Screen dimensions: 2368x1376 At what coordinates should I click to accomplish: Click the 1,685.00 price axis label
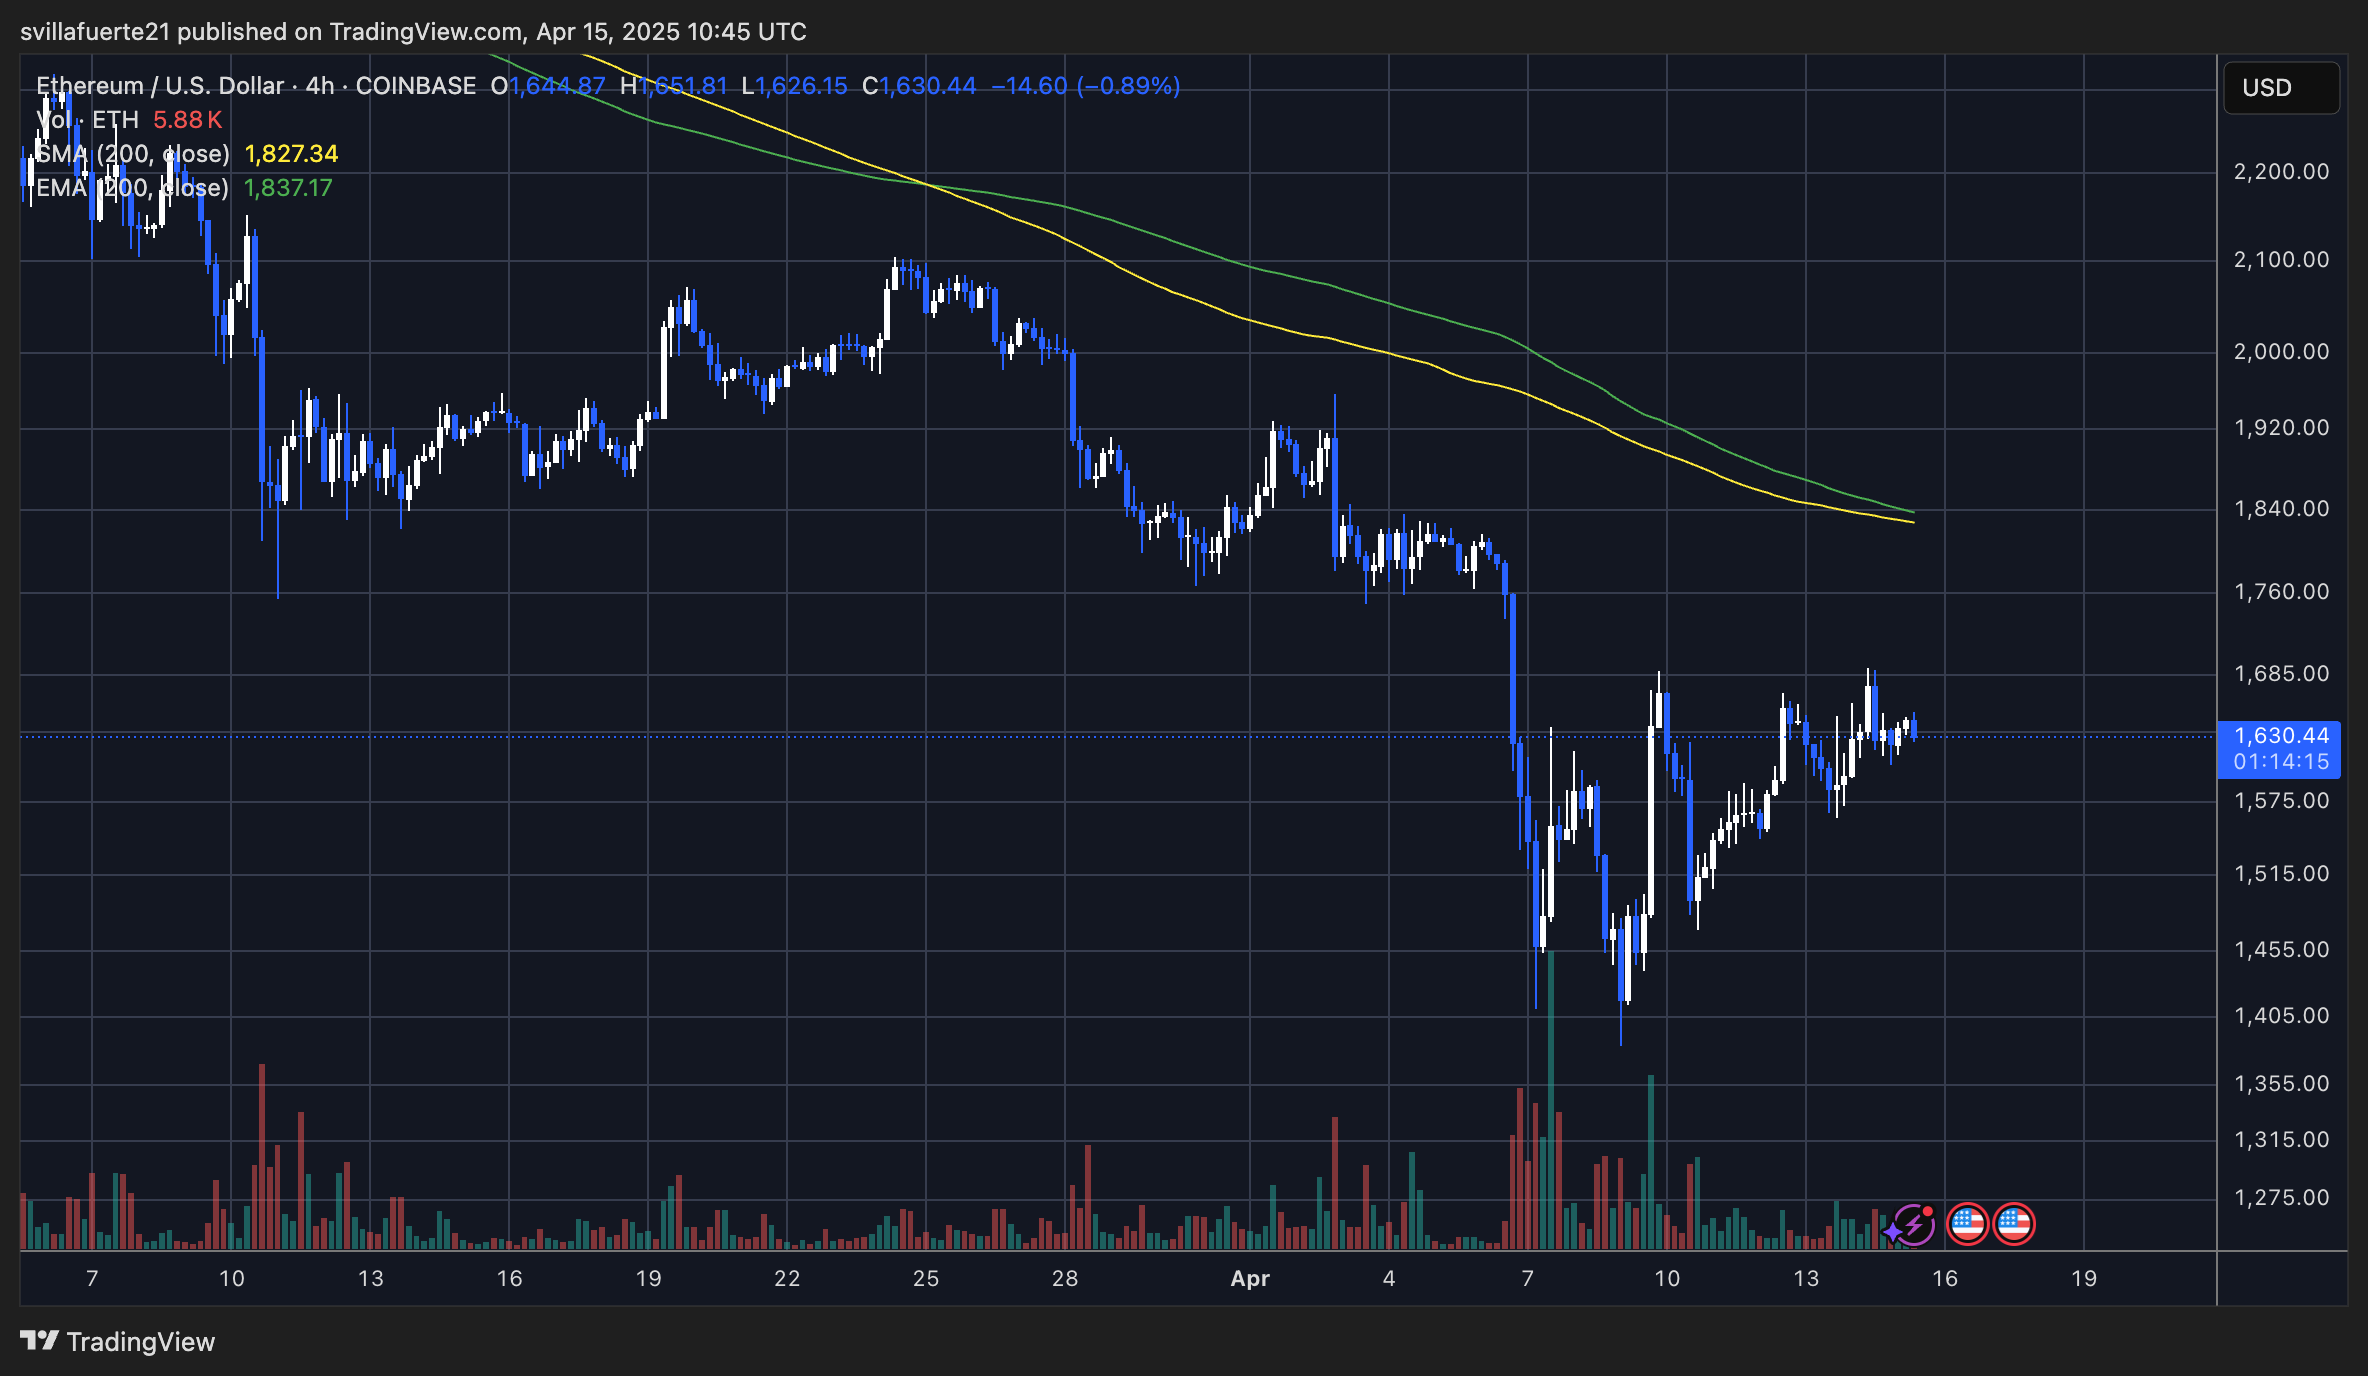(x=2281, y=674)
